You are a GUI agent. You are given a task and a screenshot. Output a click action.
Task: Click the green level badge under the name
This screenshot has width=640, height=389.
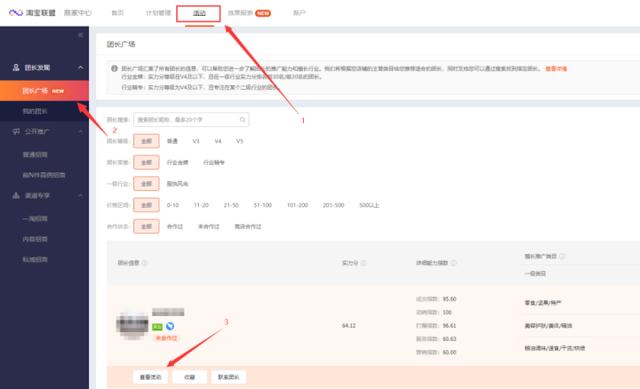157,327
